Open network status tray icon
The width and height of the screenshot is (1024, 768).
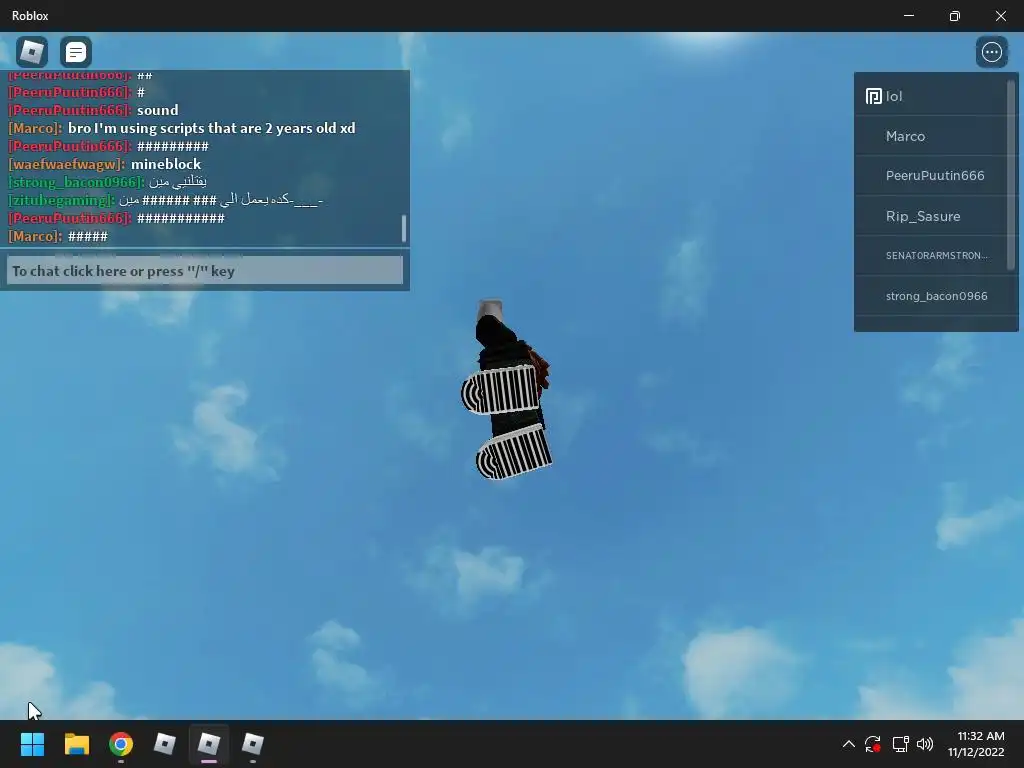click(901, 744)
